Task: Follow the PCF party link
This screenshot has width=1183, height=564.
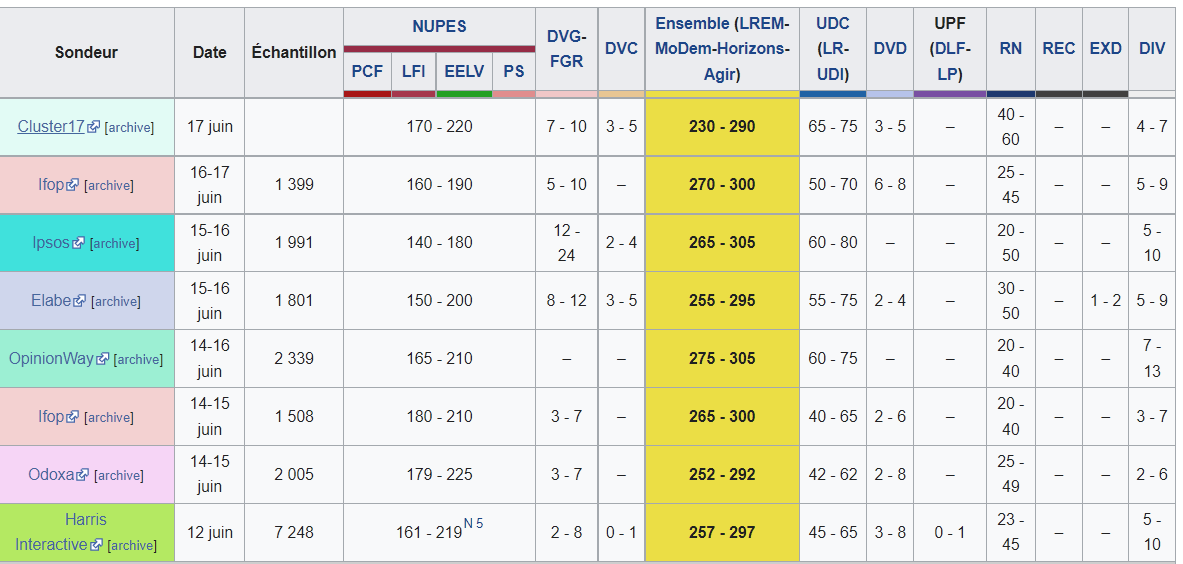Action: point(367,71)
